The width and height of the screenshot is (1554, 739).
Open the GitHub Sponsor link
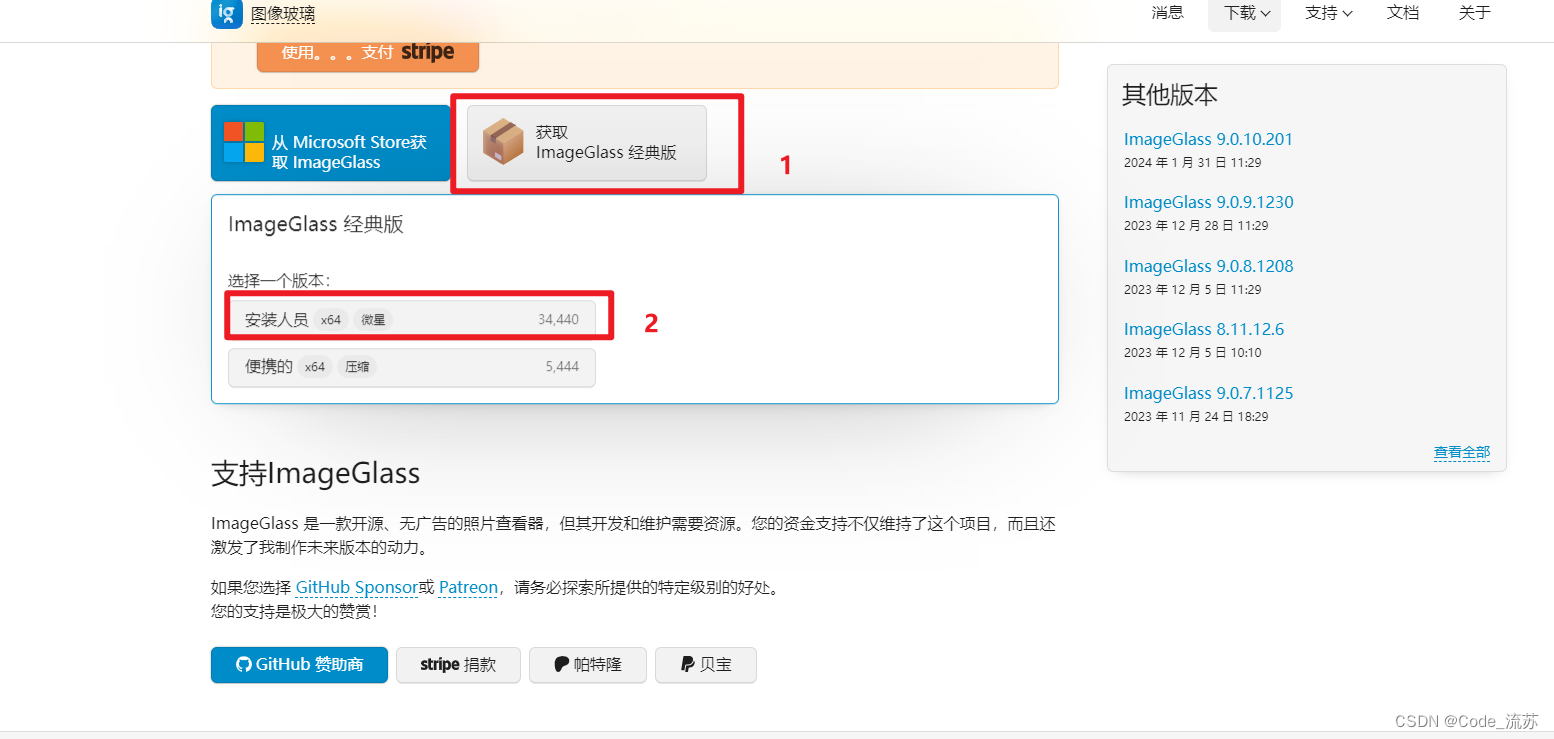click(x=356, y=587)
